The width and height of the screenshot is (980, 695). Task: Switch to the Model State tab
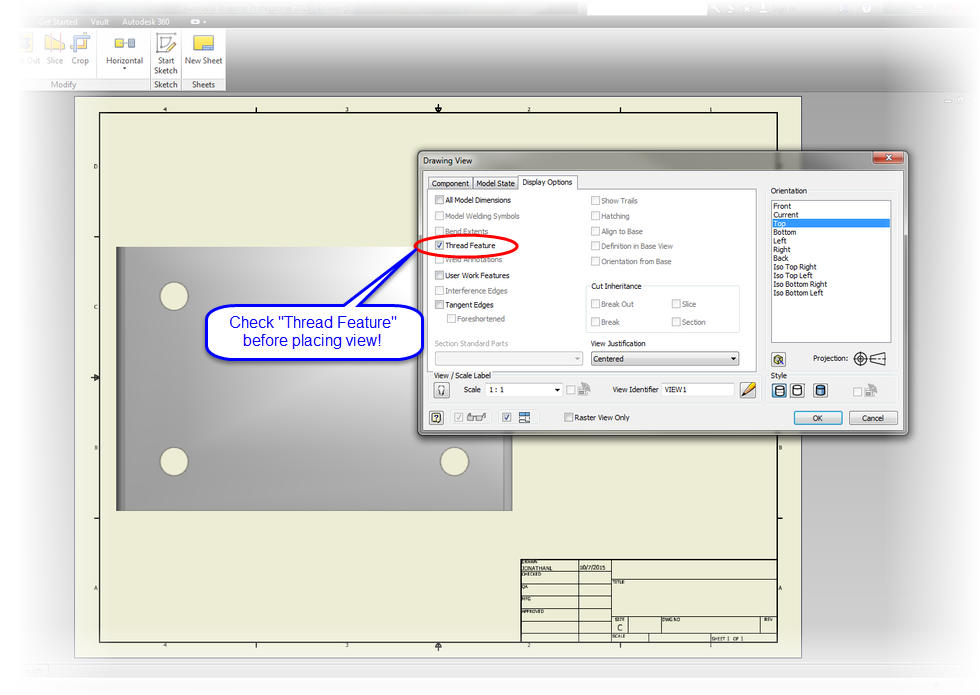pyautogui.click(x=495, y=183)
